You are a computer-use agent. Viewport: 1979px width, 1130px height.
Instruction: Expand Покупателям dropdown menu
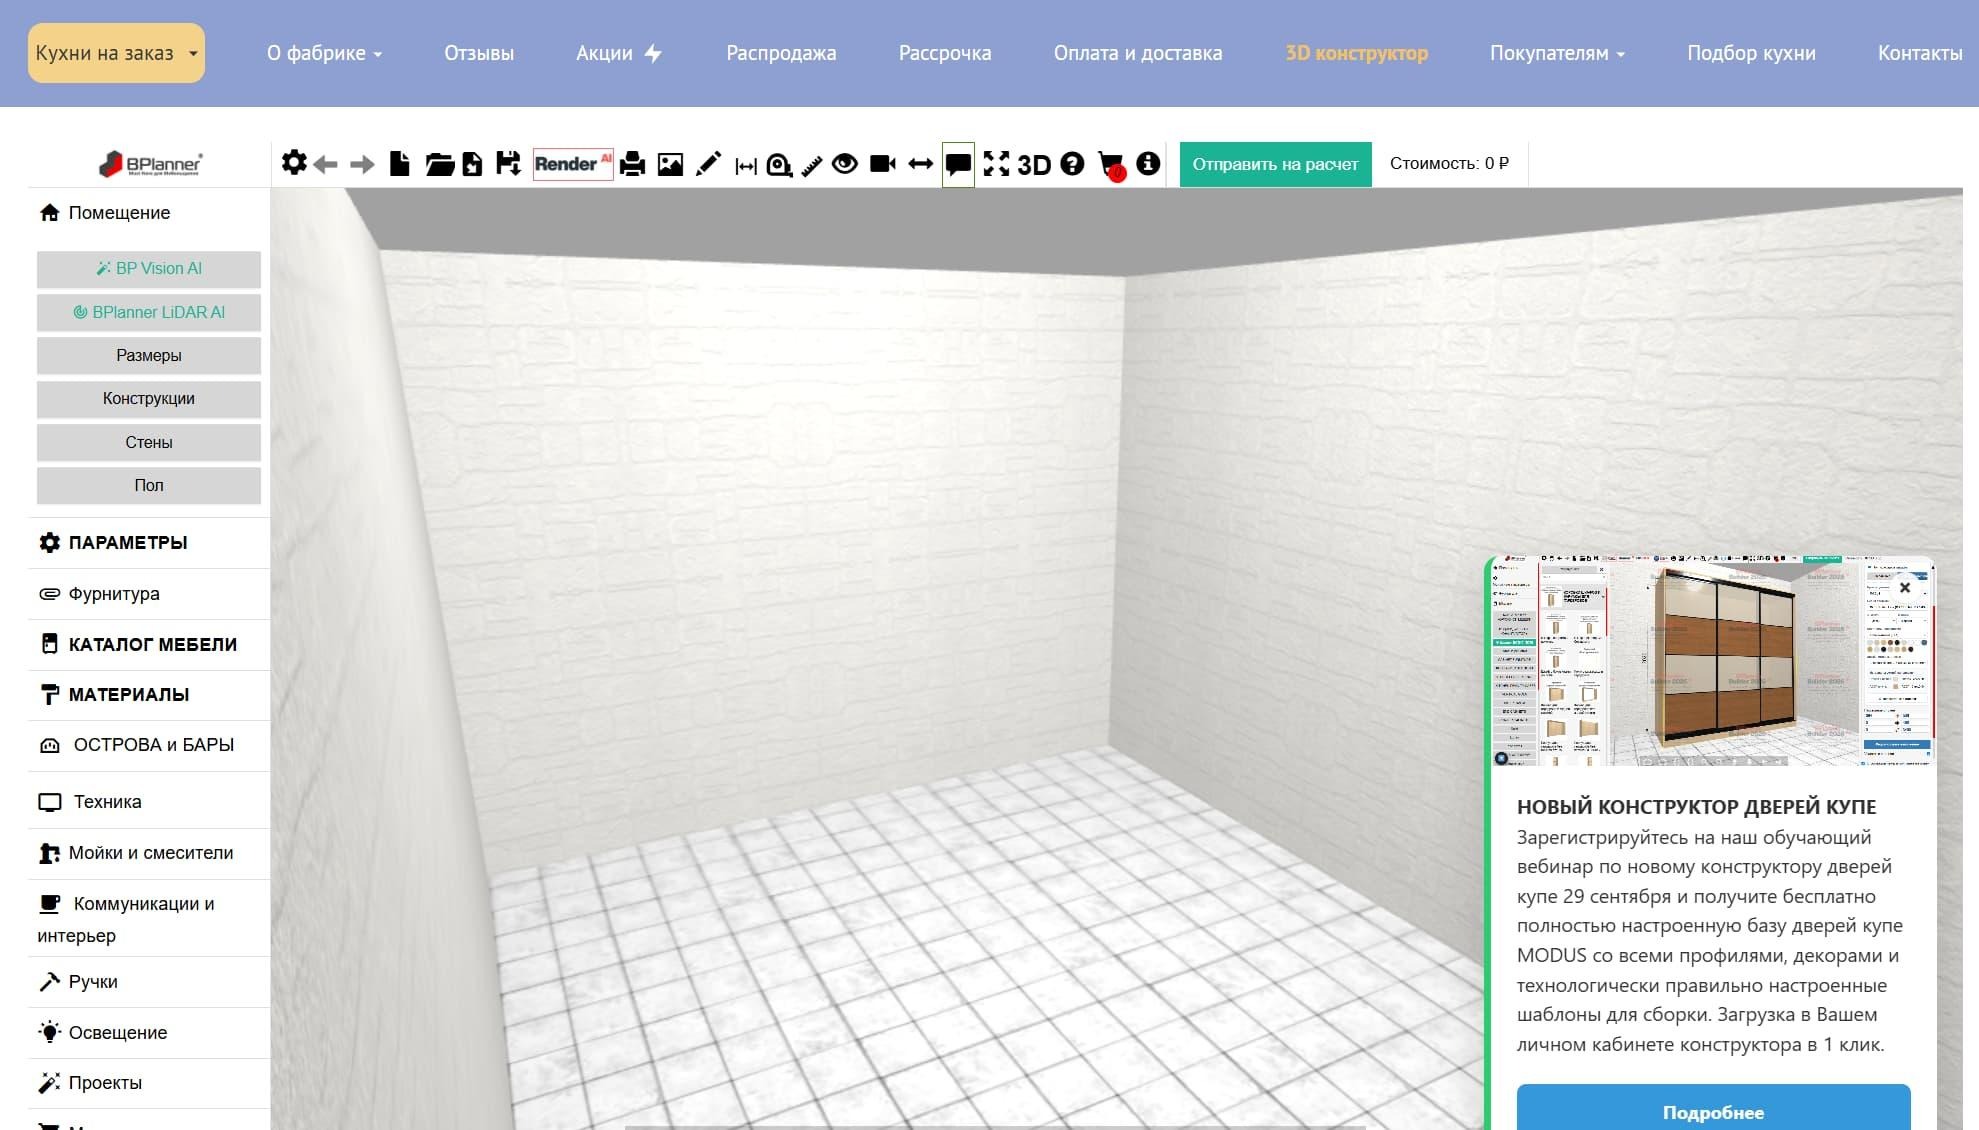point(1557,53)
